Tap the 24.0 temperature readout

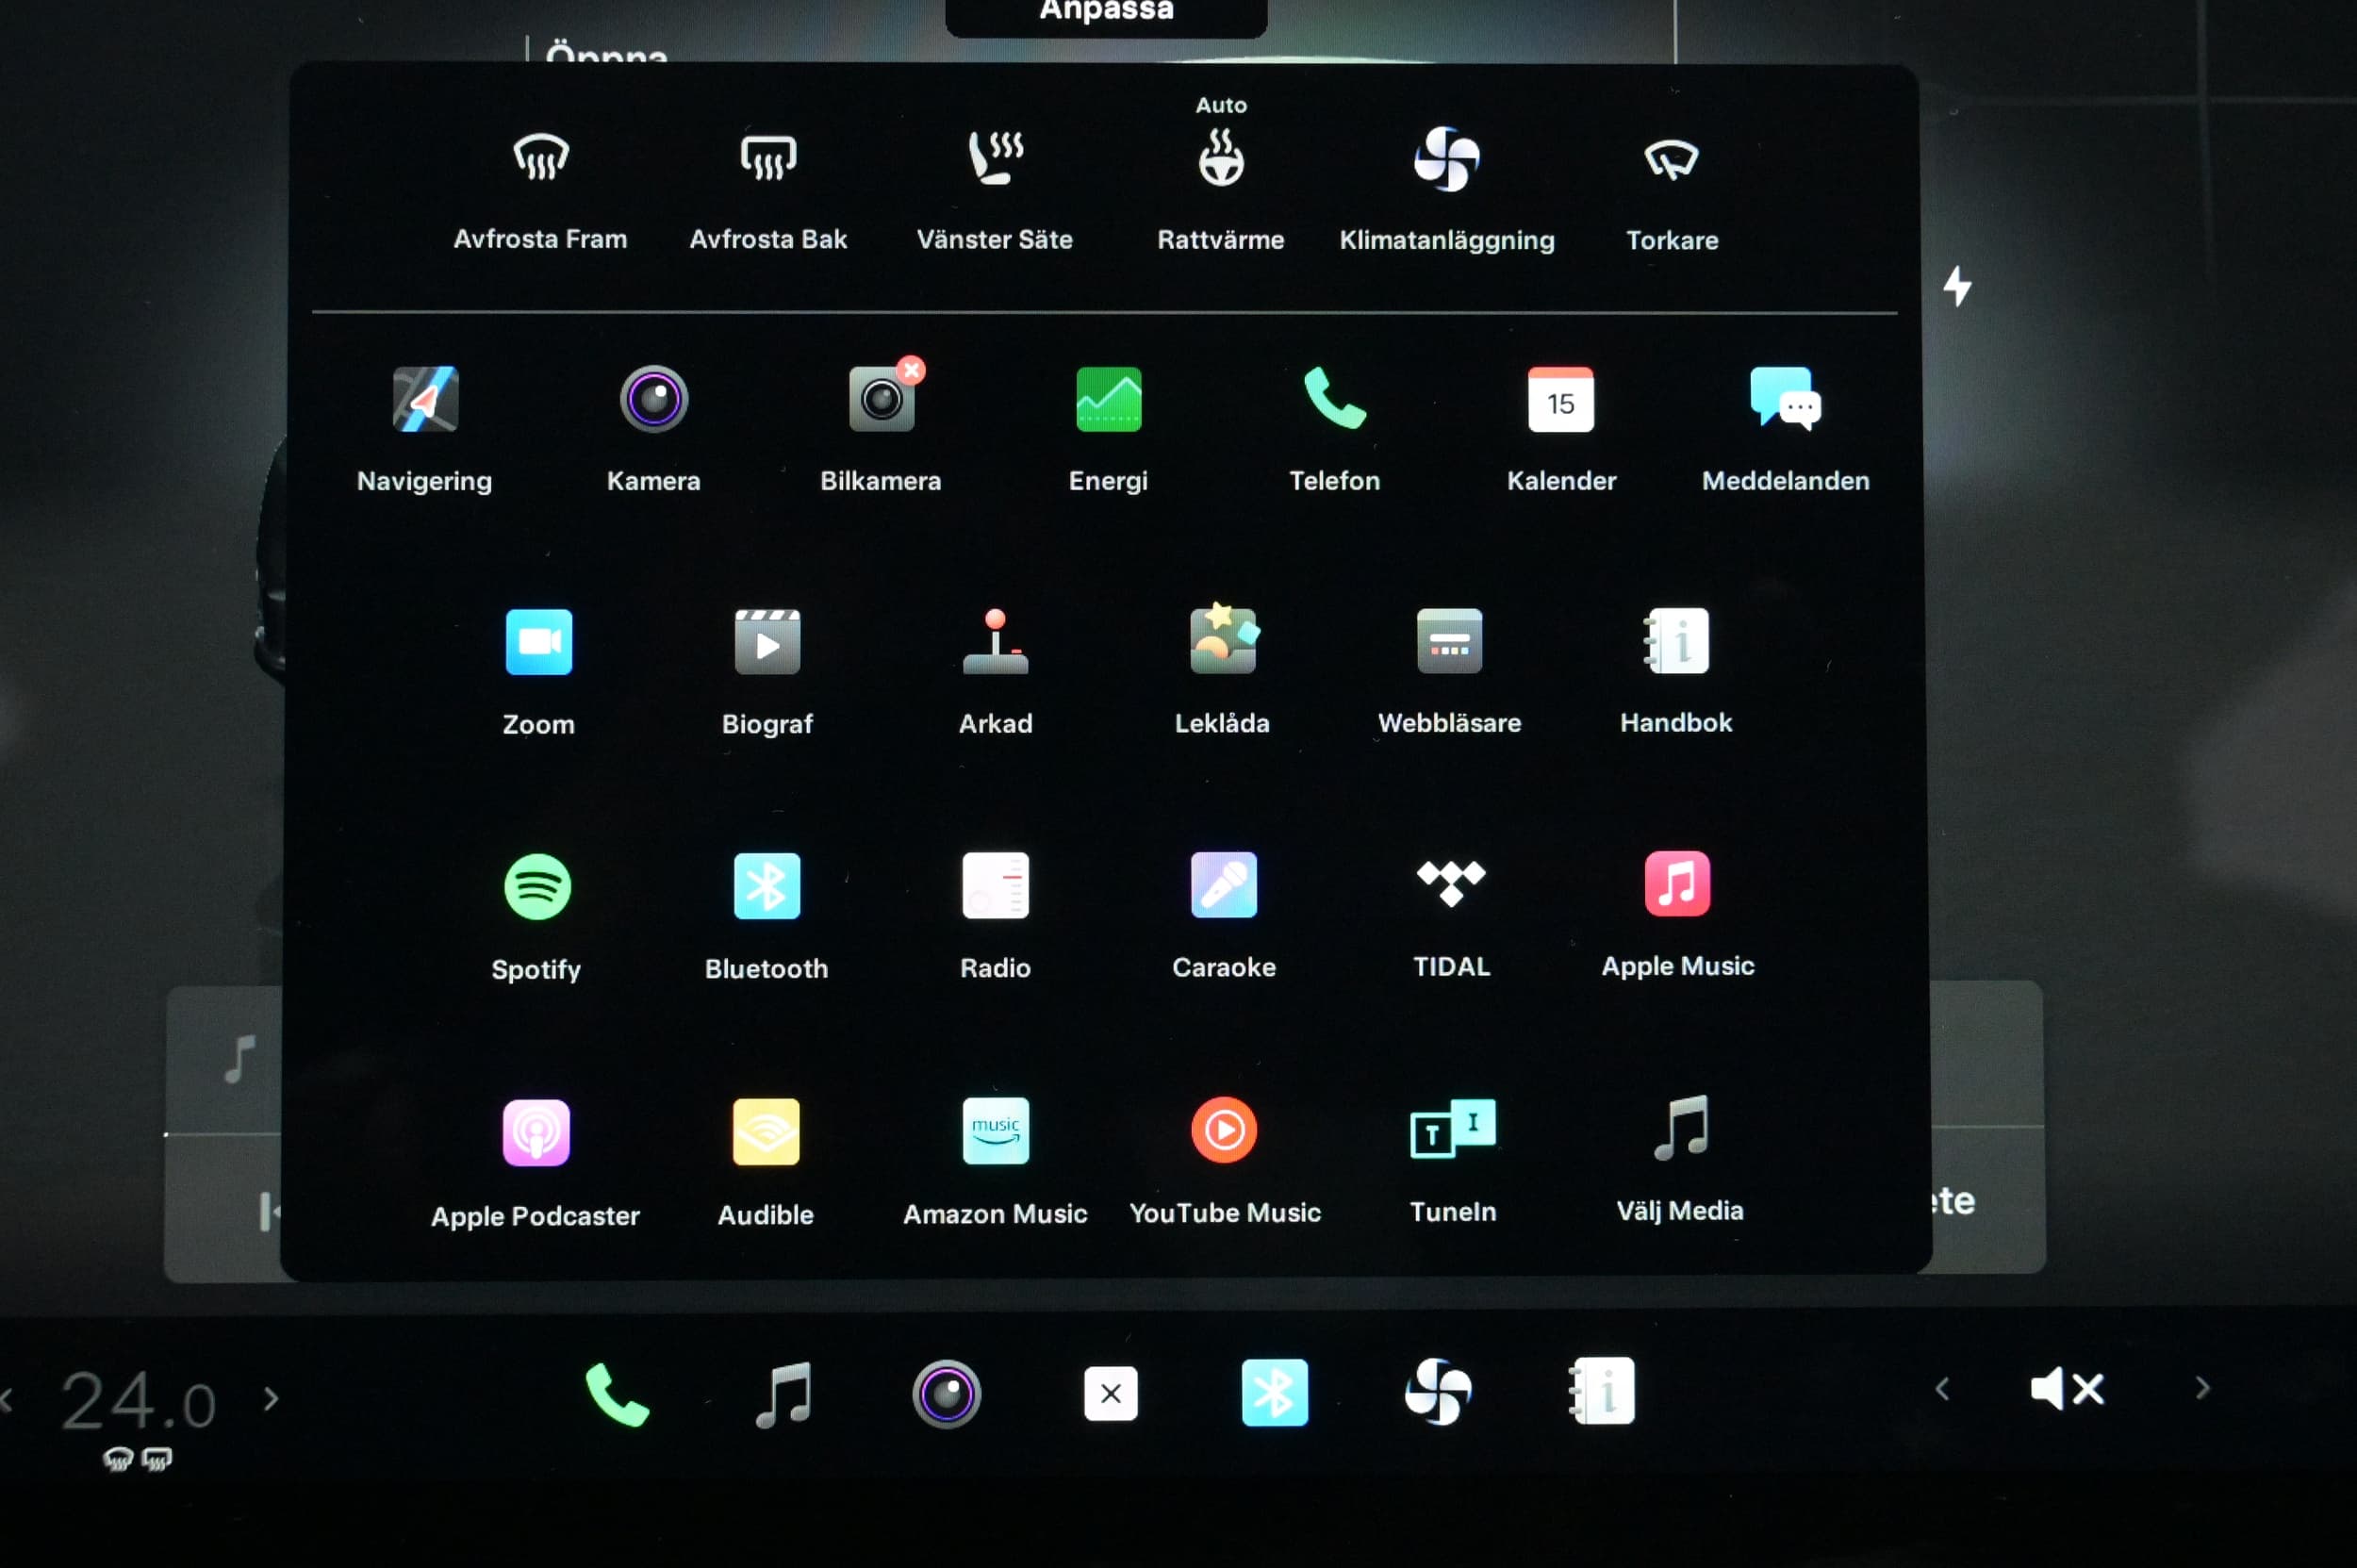[x=139, y=1401]
